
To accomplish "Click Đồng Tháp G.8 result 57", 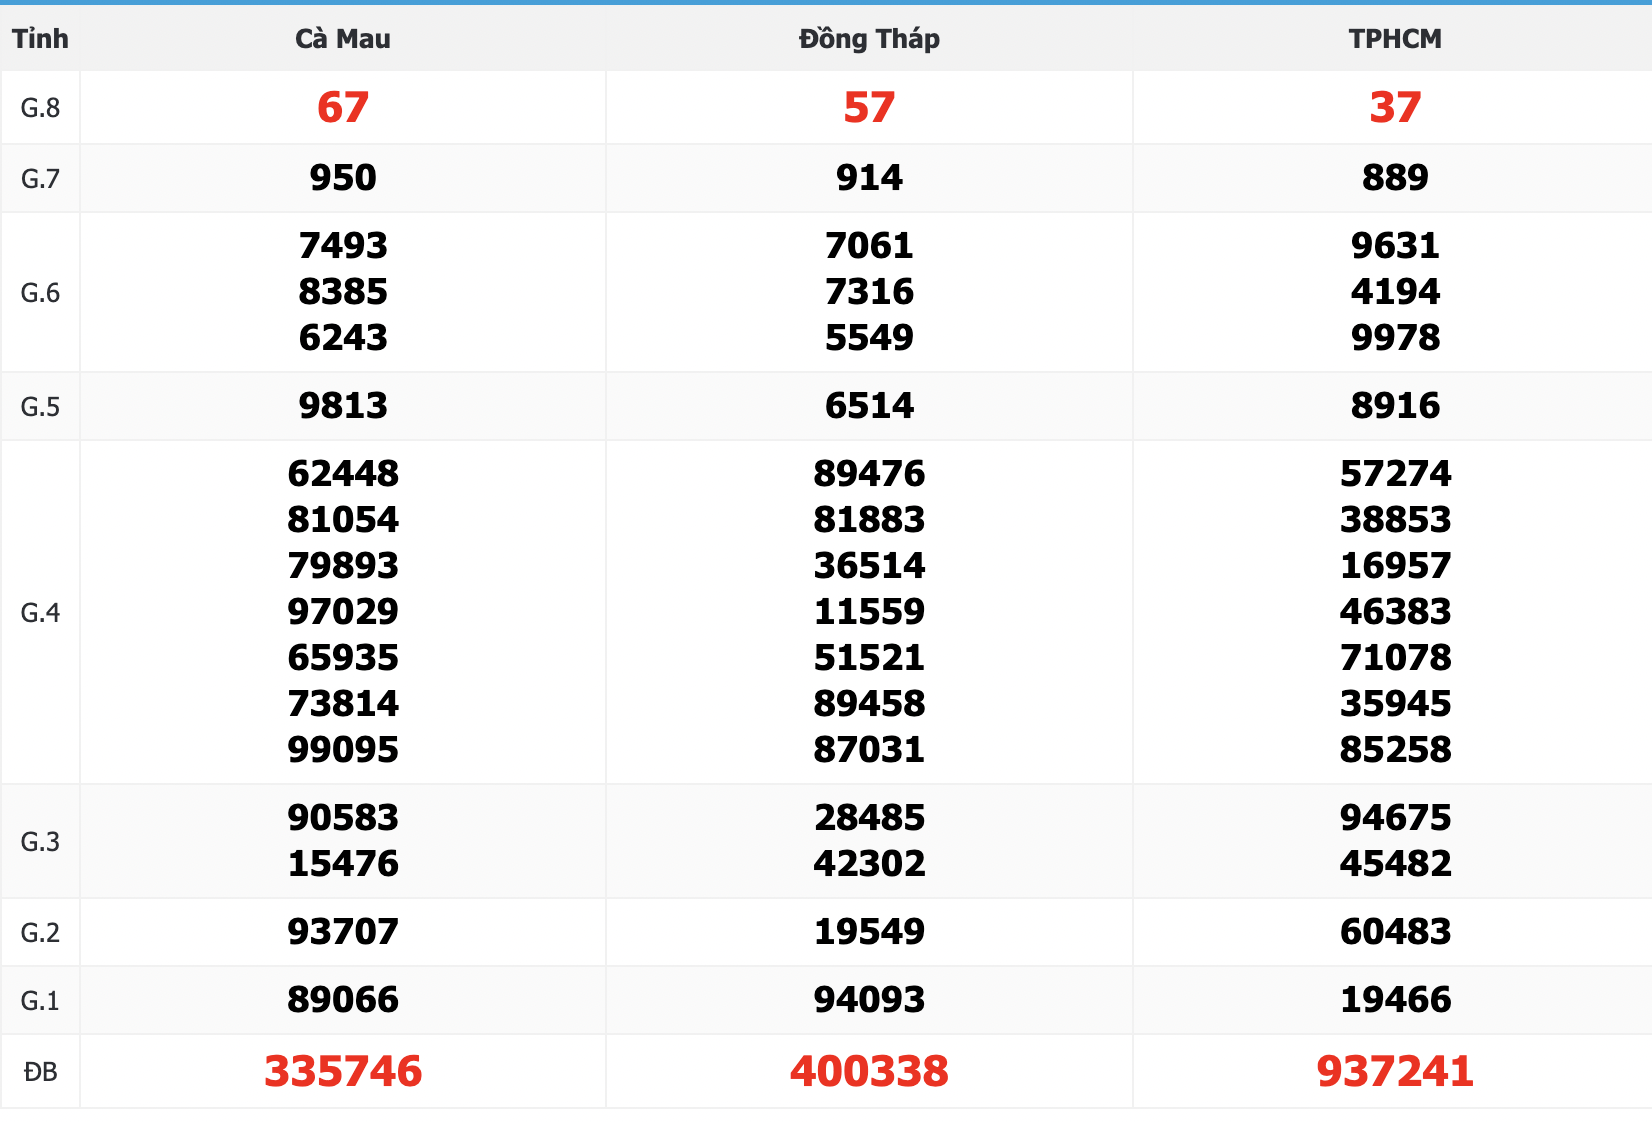I will pyautogui.click(x=869, y=107).
